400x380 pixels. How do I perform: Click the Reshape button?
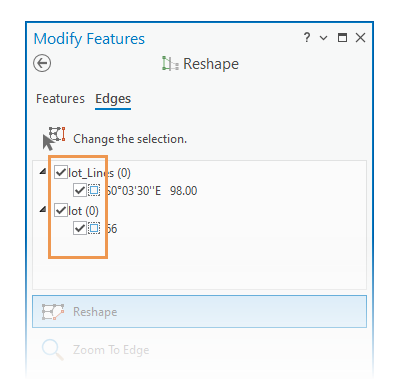pyautogui.click(x=199, y=312)
